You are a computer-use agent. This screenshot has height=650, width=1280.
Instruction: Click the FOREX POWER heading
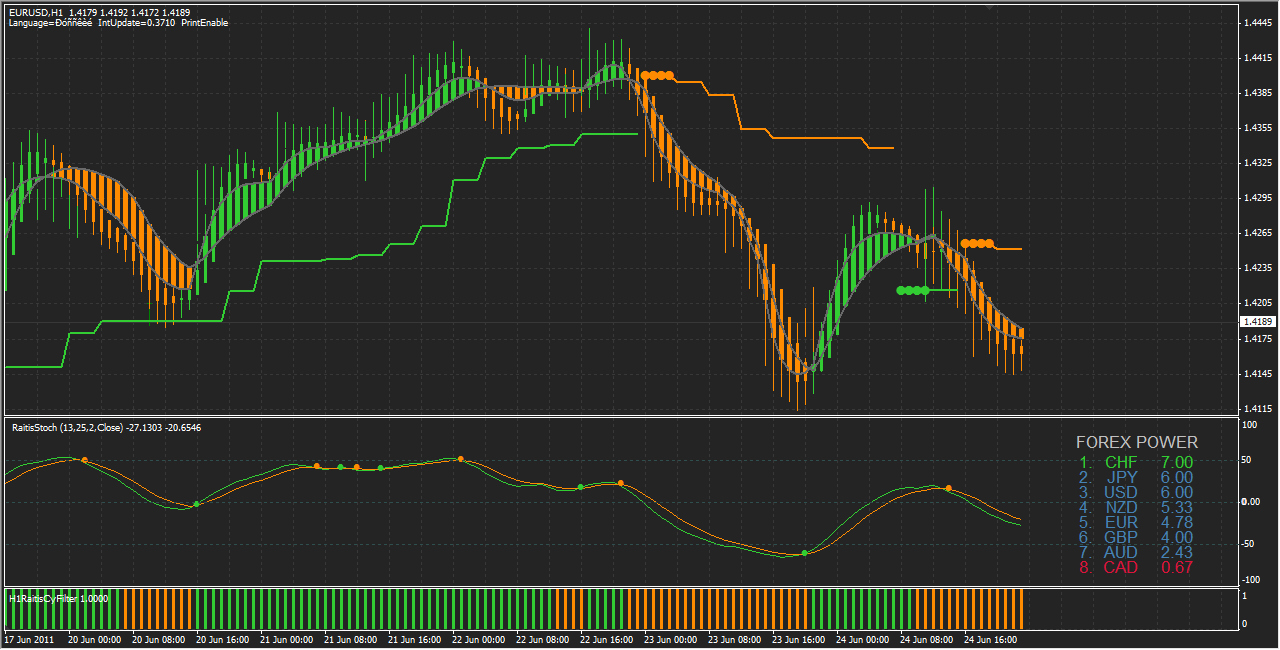pos(1136,442)
